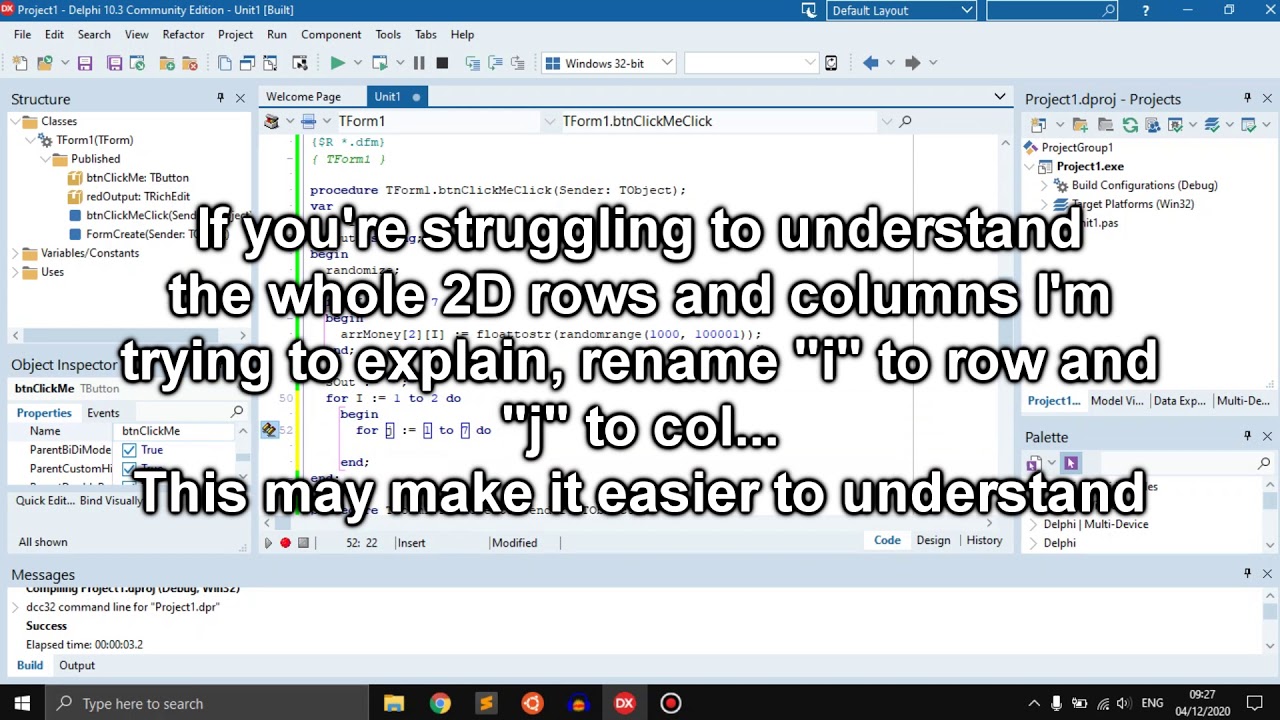Click the IDE Insight search box
This screenshot has height=720, width=1280.
tap(1051, 10)
